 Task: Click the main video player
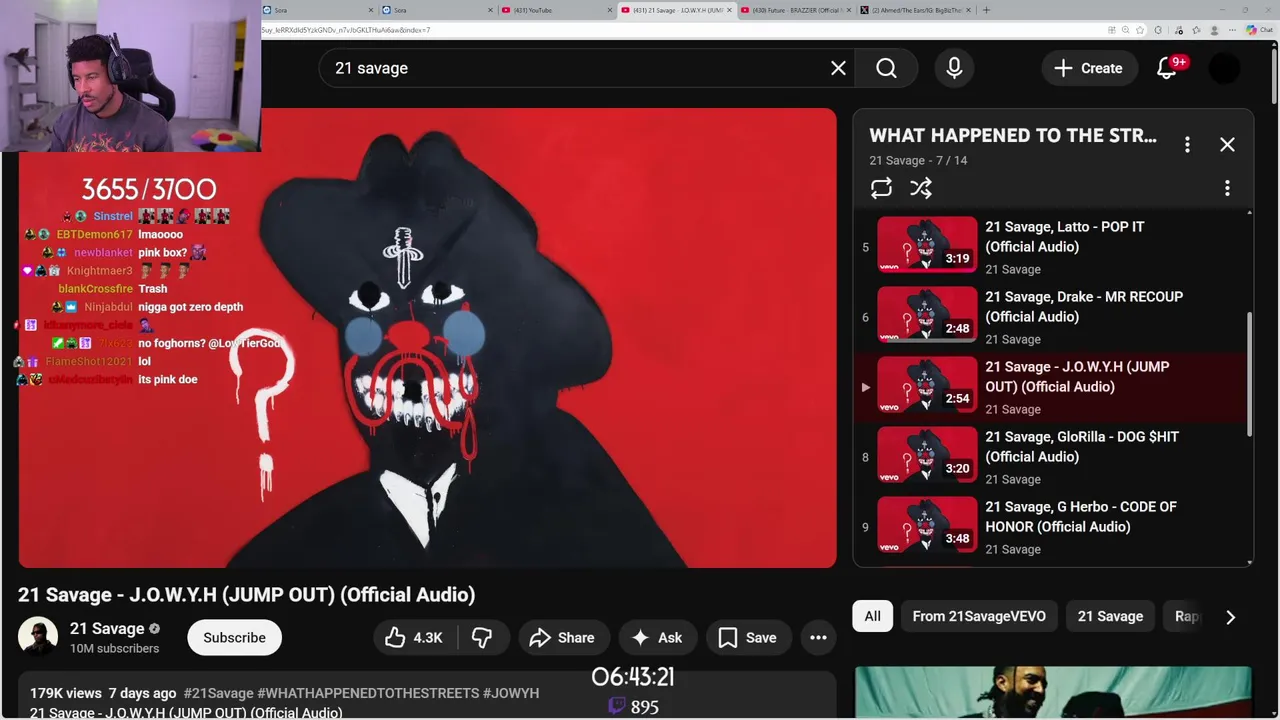point(427,338)
